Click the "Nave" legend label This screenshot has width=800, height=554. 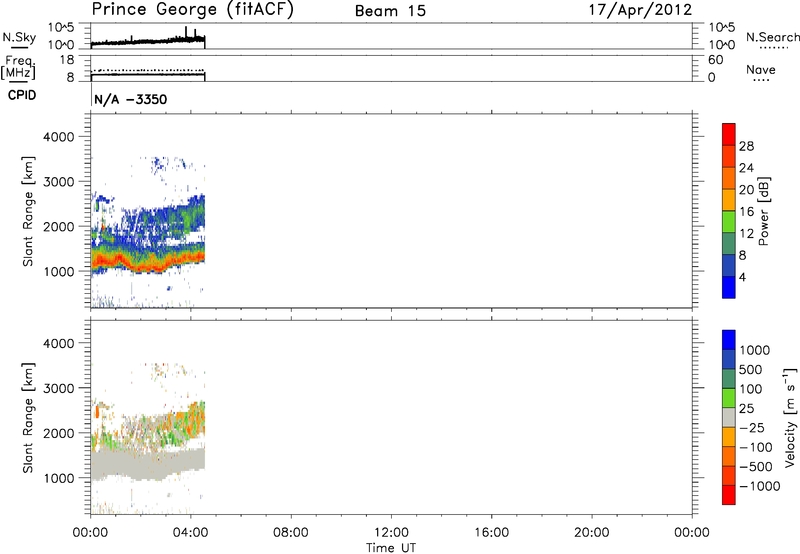pyautogui.click(x=761, y=69)
